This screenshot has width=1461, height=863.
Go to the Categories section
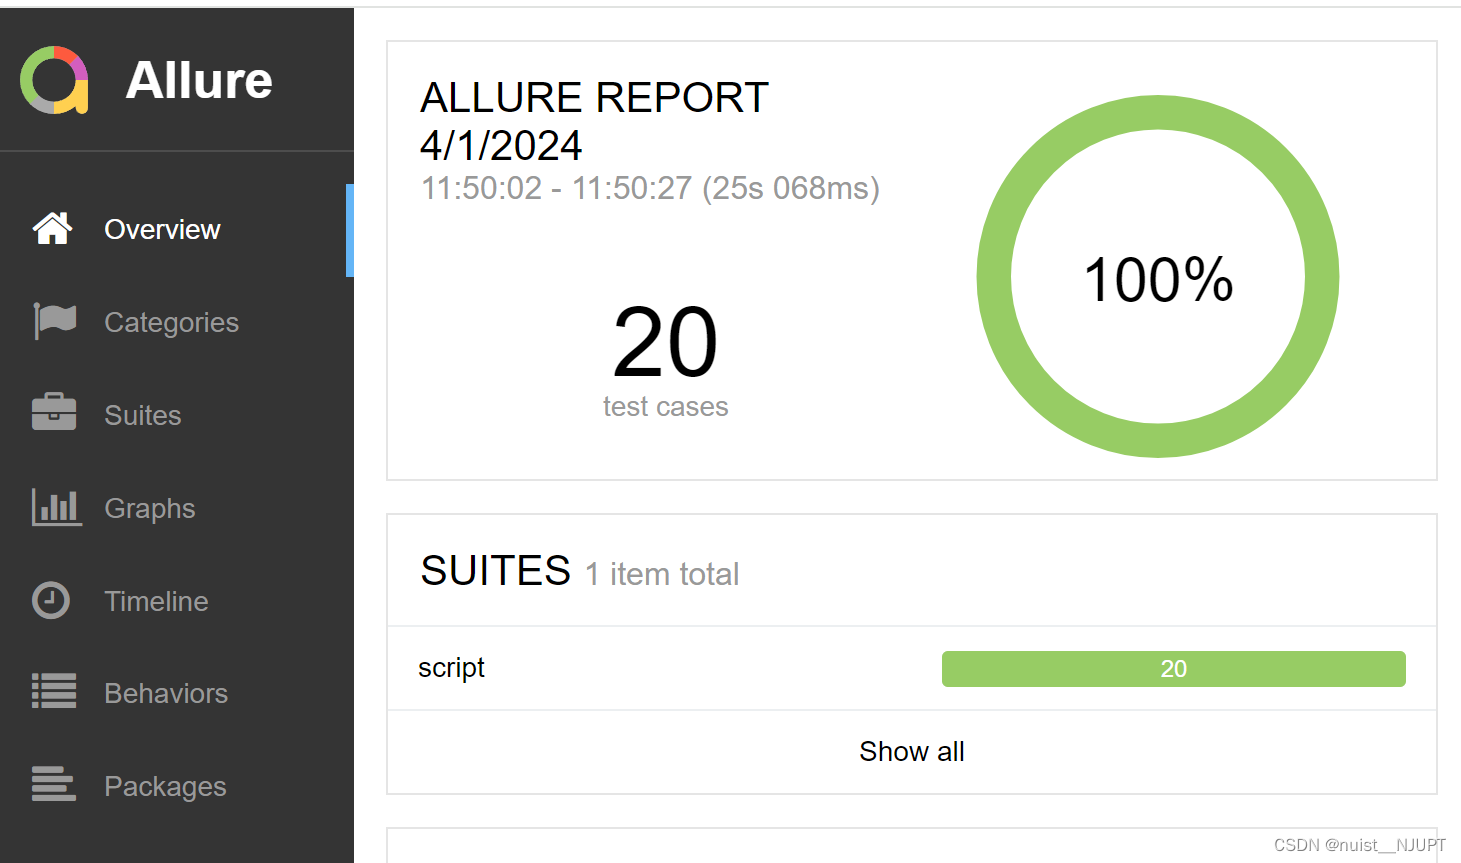[171, 323]
